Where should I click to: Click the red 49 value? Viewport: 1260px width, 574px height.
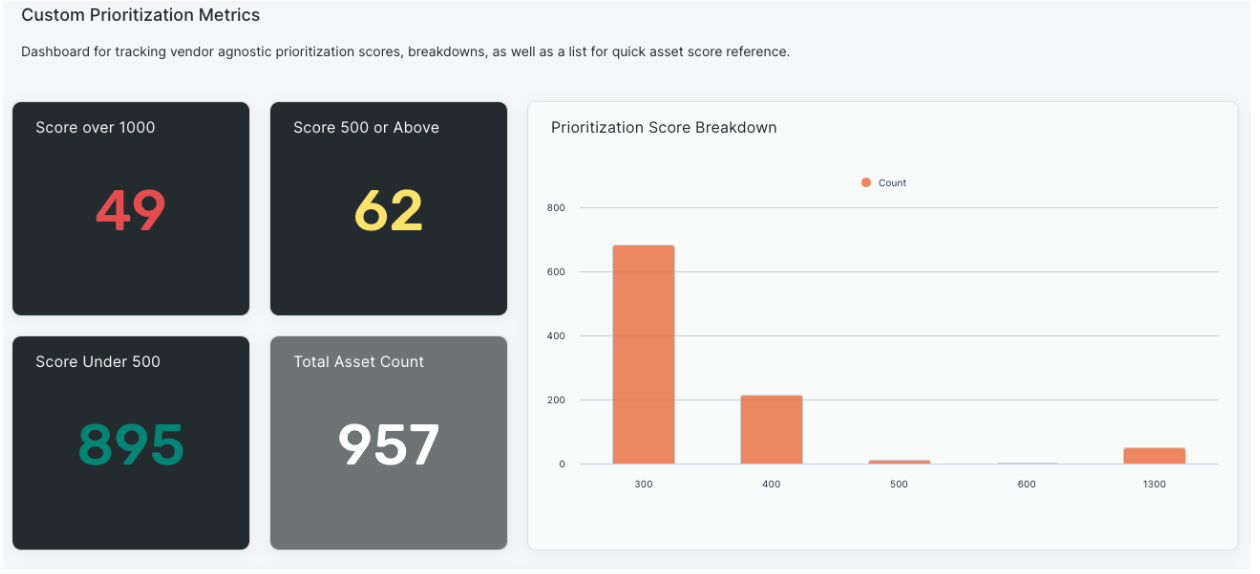point(131,211)
